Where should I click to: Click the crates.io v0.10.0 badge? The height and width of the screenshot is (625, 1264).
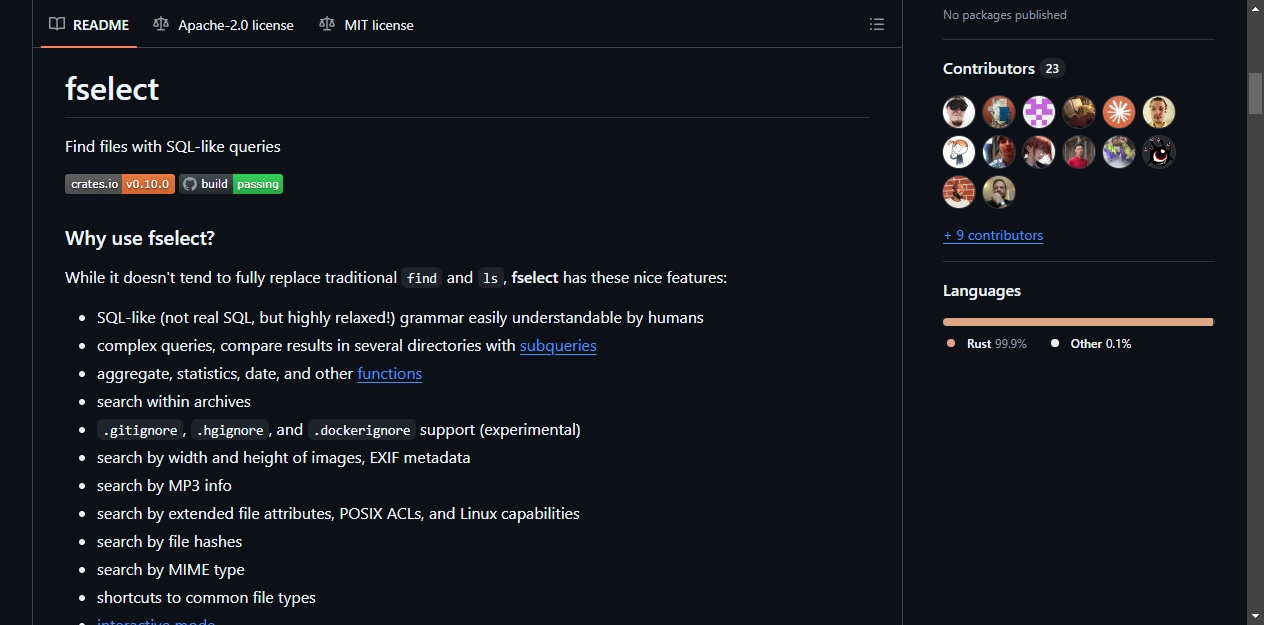coord(120,184)
